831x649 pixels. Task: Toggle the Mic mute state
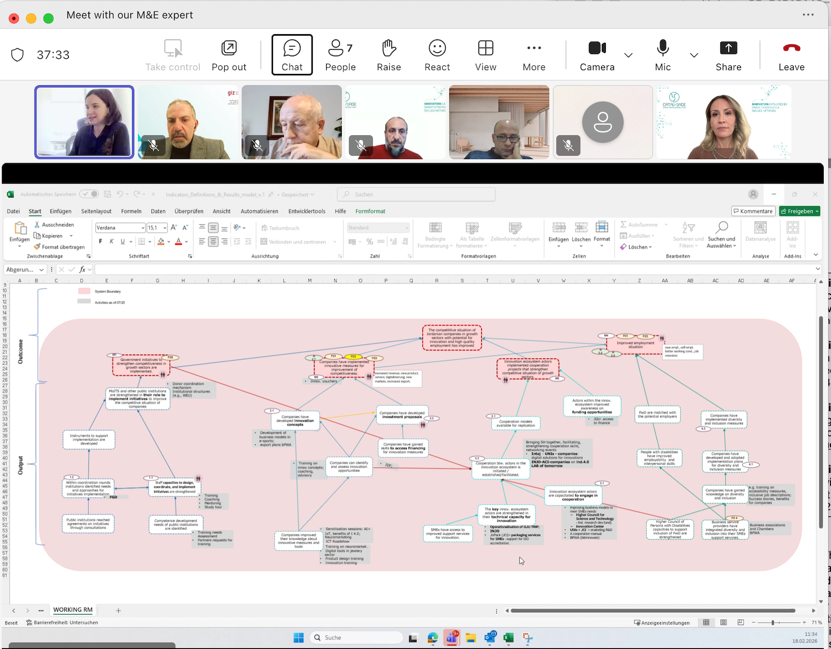662,55
